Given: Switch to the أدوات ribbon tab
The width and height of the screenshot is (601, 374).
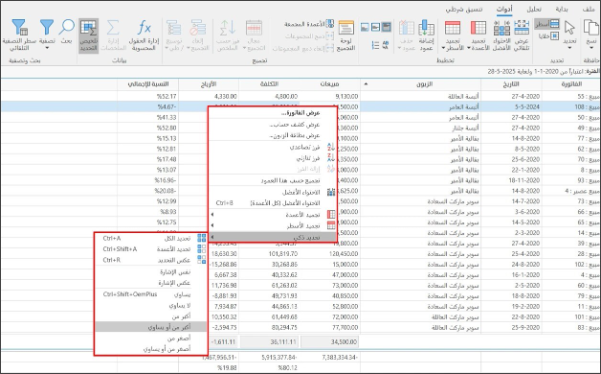Looking at the screenshot, I should [x=504, y=10].
